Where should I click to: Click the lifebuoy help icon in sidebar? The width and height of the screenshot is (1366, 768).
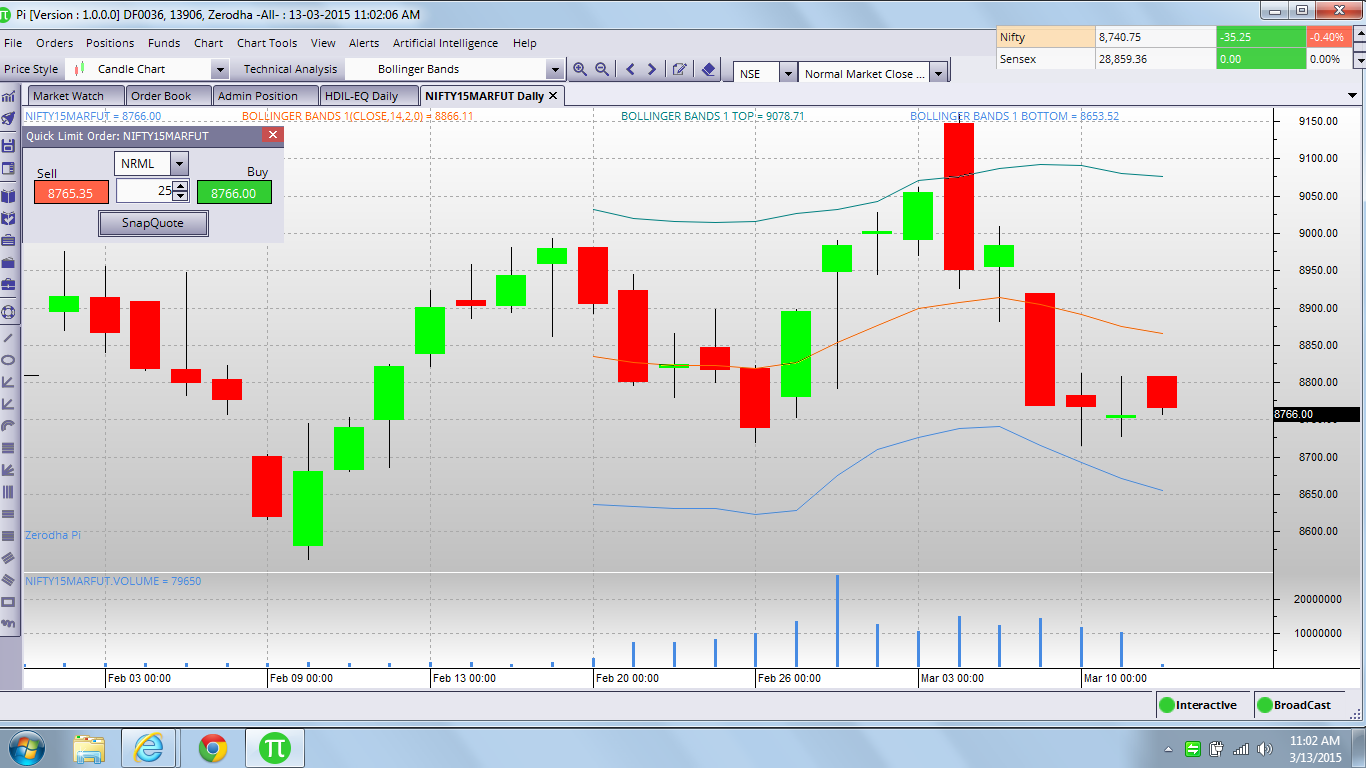tap(9, 312)
